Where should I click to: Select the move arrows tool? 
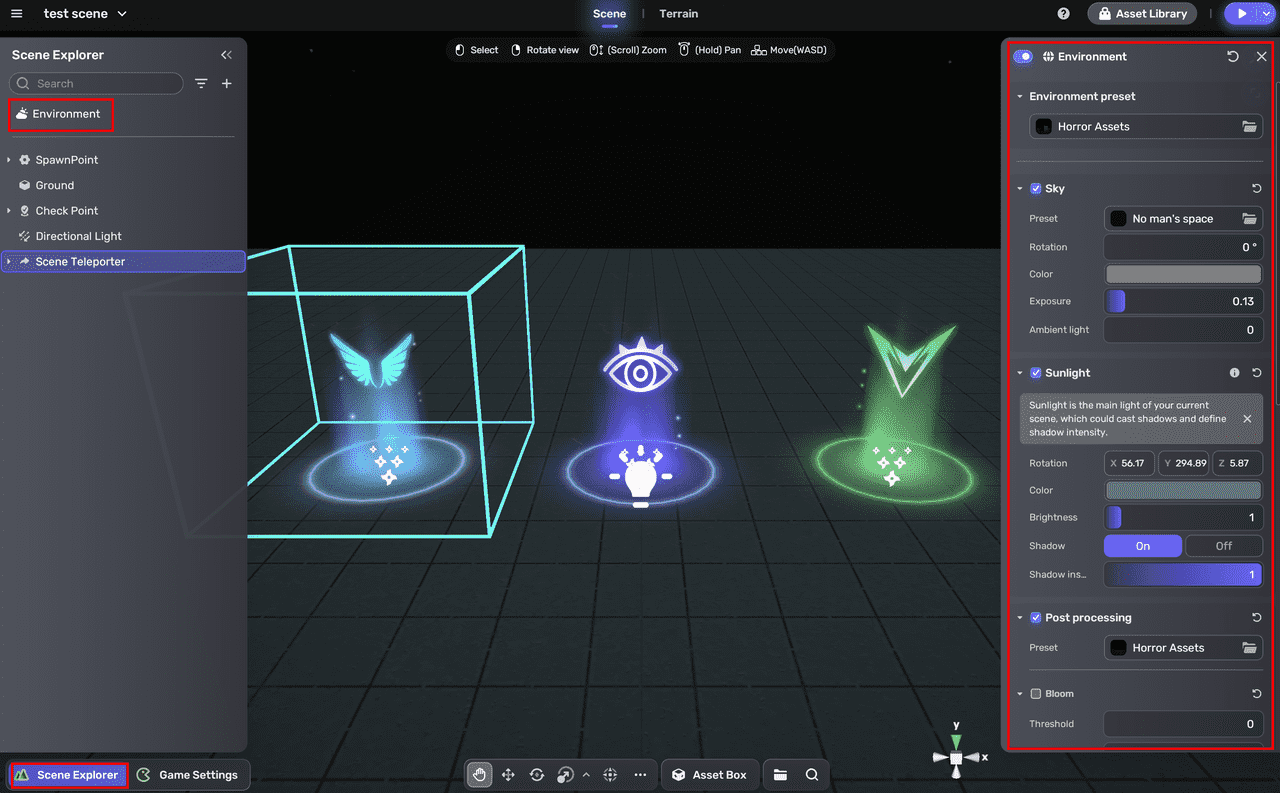point(508,775)
